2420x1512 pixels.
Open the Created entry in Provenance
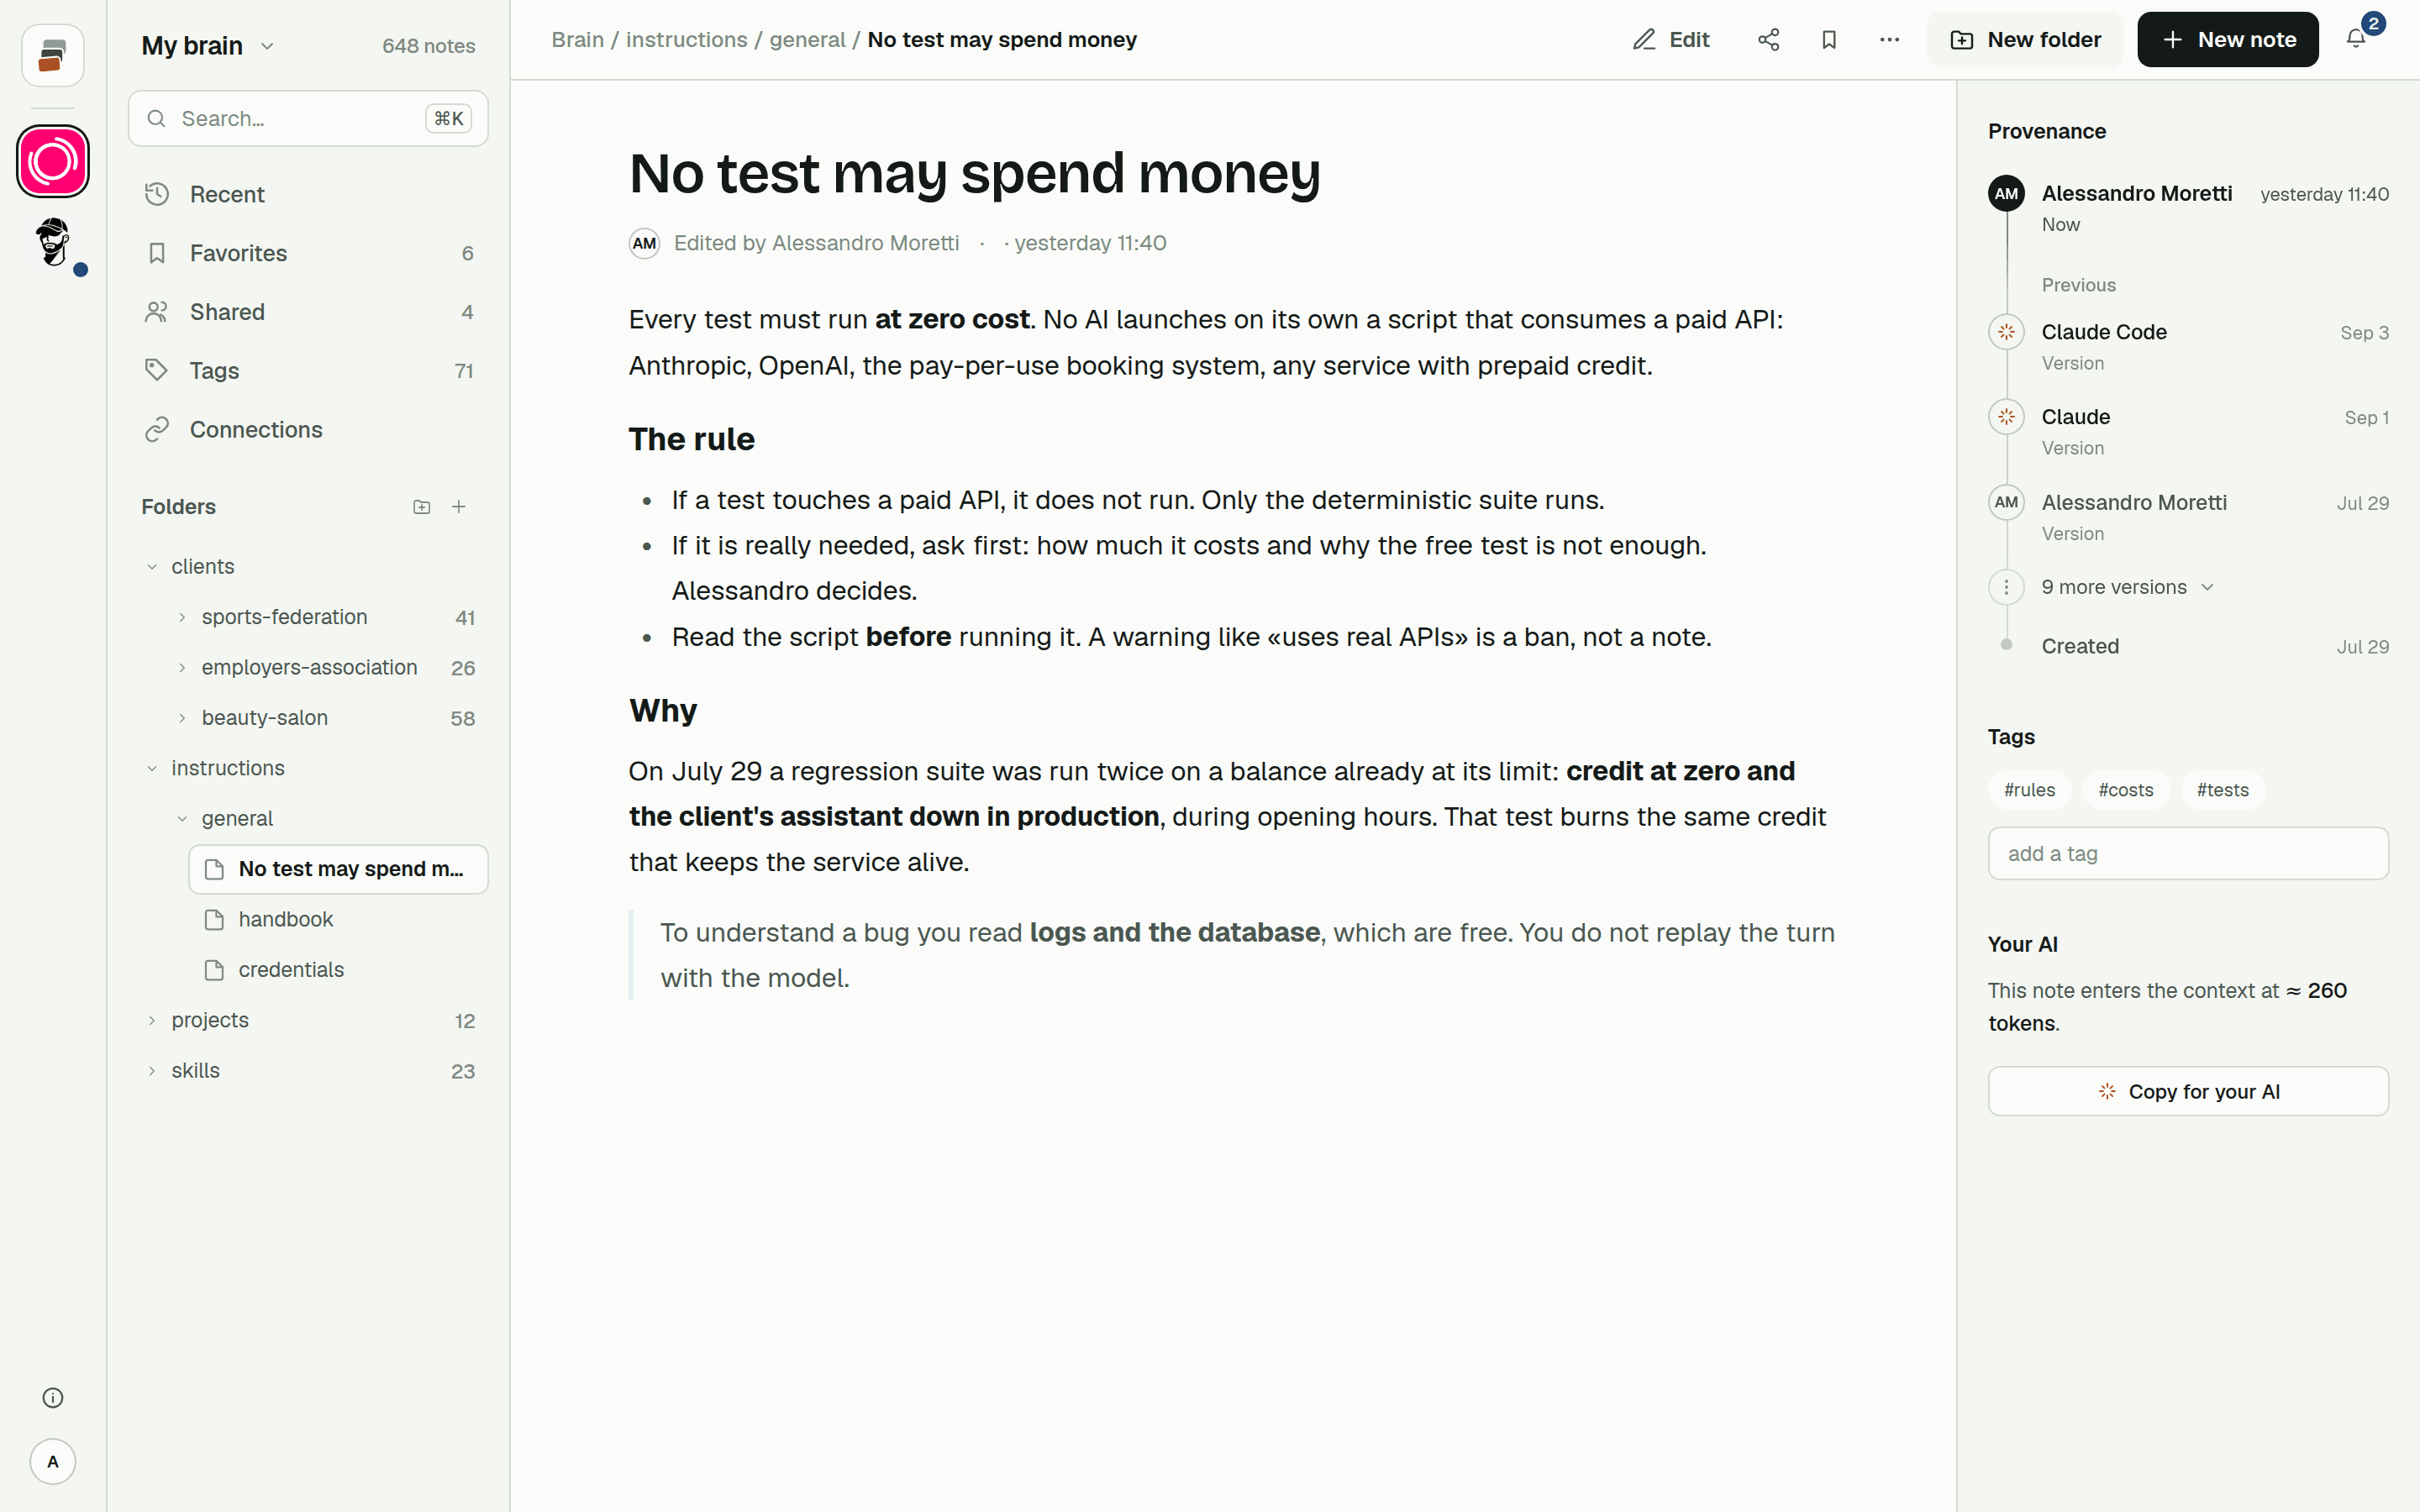(2188, 646)
